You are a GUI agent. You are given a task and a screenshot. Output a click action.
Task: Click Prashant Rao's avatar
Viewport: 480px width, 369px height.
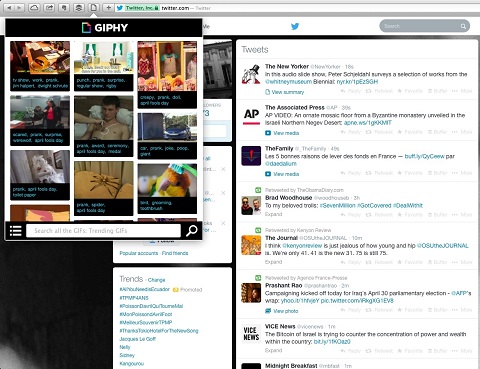pos(251,293)
